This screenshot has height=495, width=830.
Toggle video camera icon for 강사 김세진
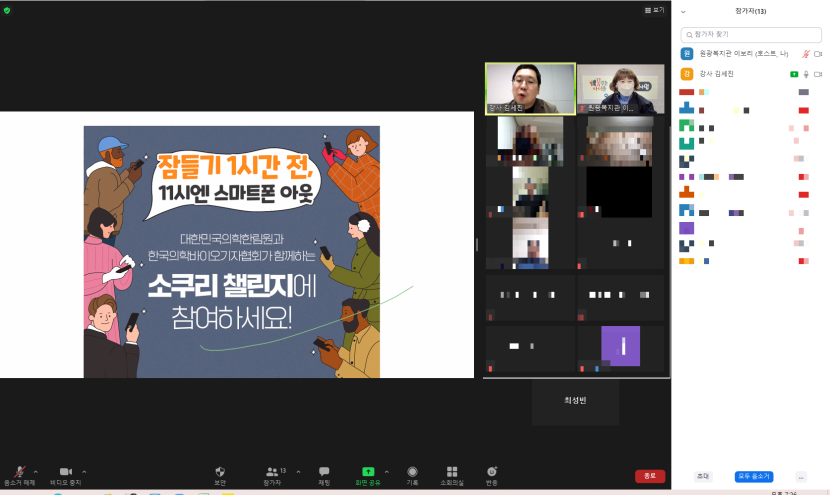[x=818, y=74]
